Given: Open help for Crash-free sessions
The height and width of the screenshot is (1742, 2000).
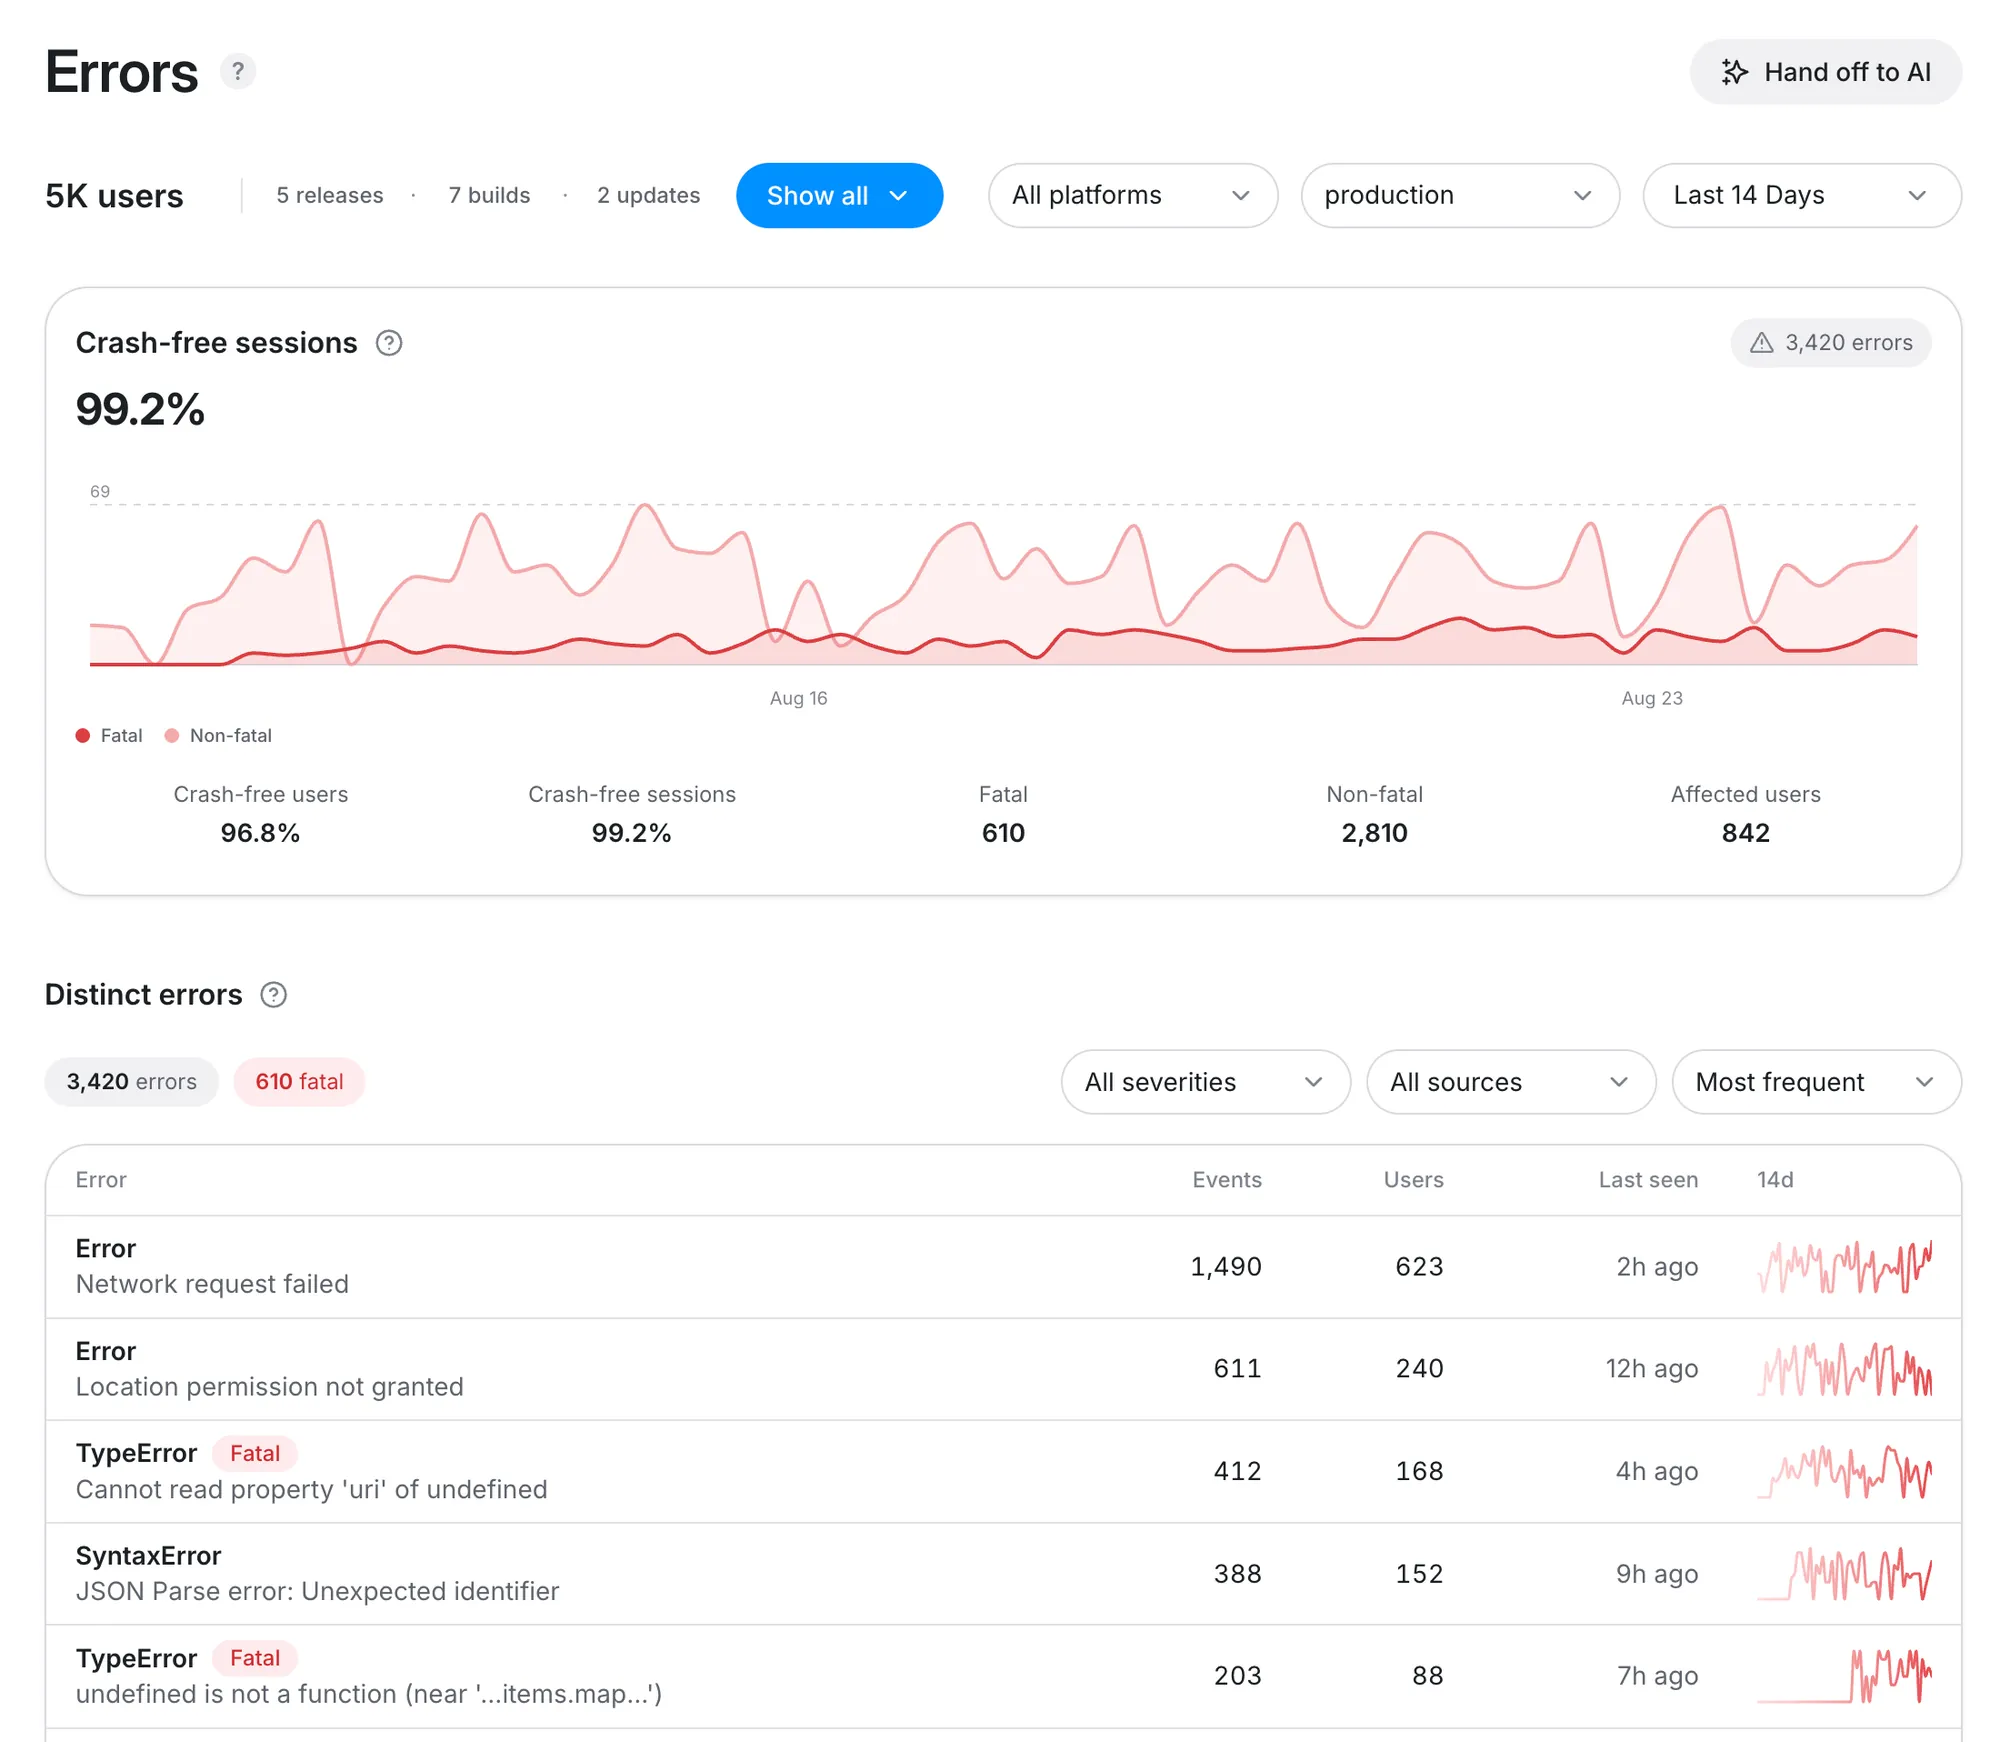Looking at the screenshot, I should [x=389, y=343].
